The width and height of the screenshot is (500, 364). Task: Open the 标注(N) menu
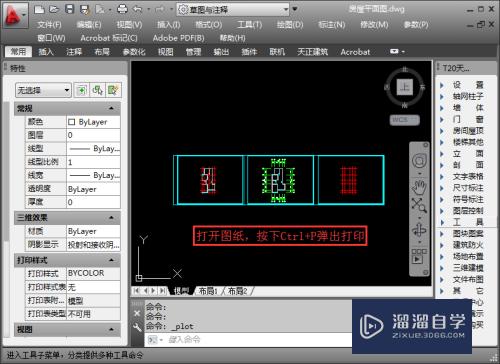tap(332, 25)
